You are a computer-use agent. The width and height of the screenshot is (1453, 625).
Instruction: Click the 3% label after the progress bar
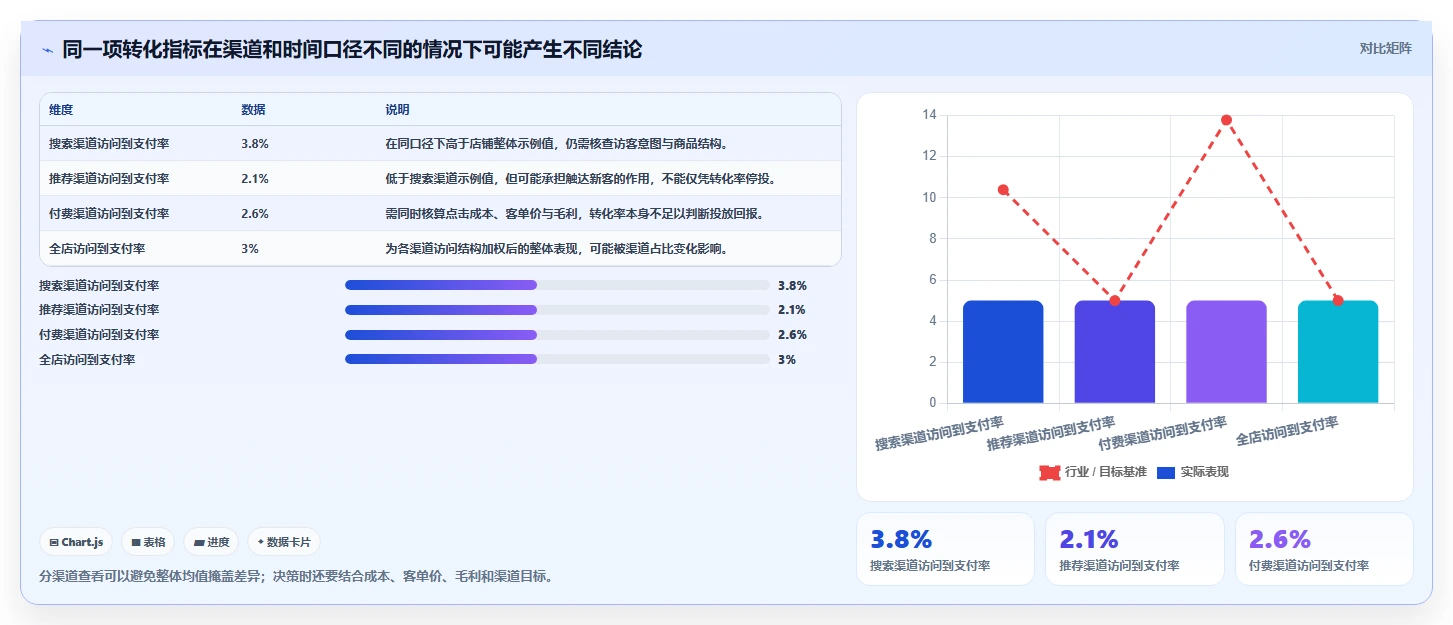(787, 360)
